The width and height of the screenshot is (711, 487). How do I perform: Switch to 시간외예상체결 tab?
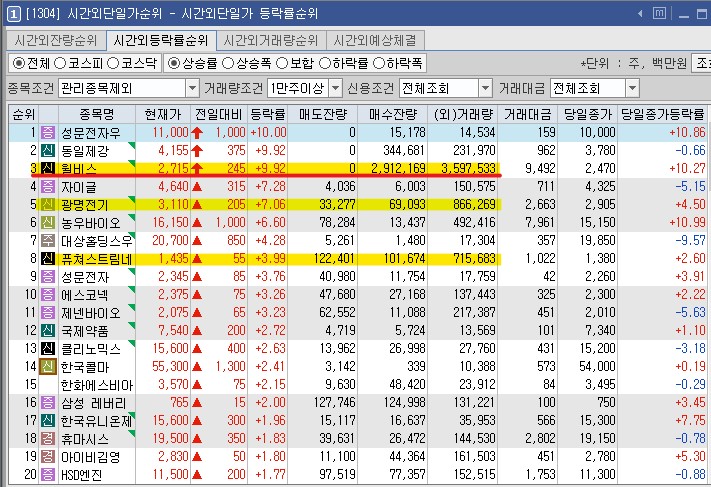pos(375,40)
